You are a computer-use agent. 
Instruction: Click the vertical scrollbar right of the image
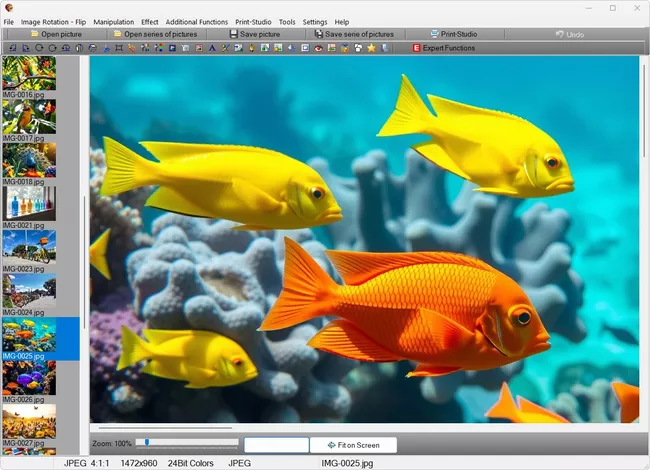click(x=644, y=110)
